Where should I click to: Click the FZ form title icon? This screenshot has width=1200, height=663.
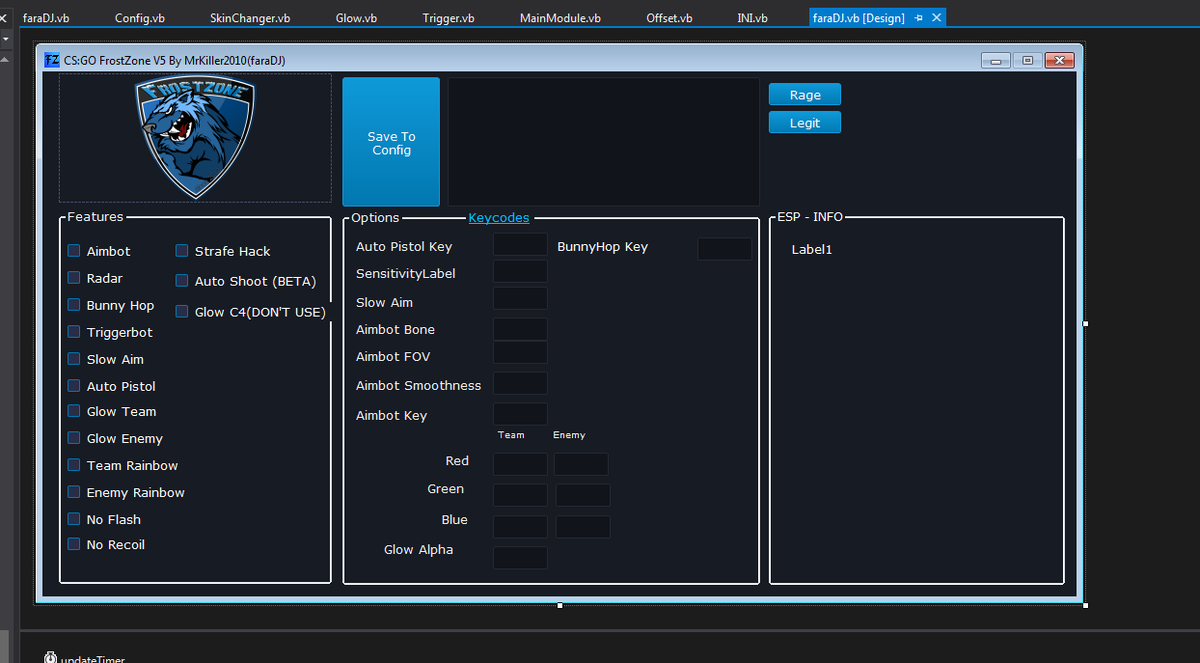[x=52, y=60]
